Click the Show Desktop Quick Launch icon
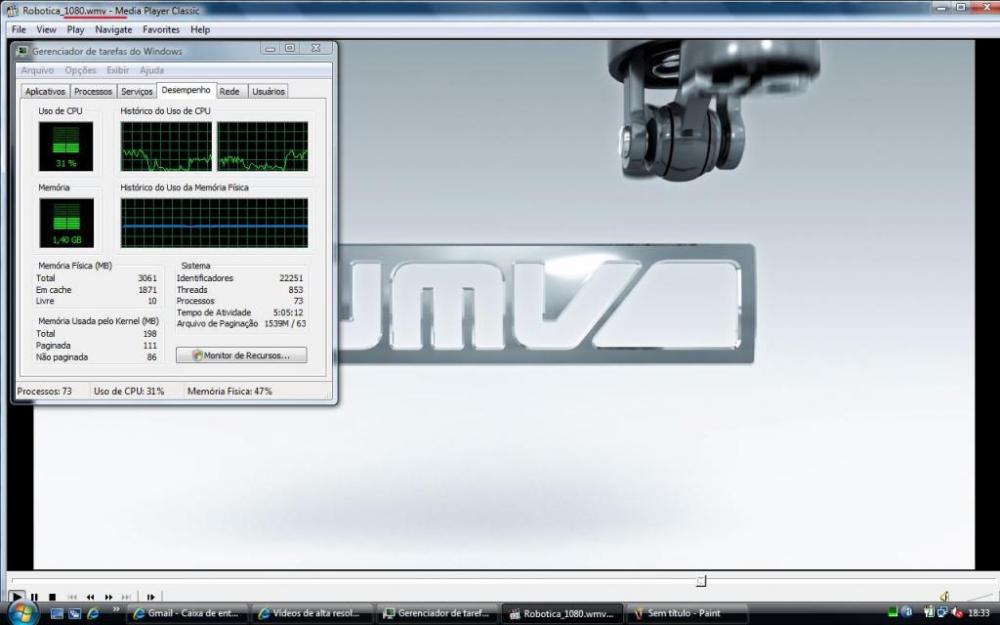The image size is (1000, 625). (x=57, y=613)
